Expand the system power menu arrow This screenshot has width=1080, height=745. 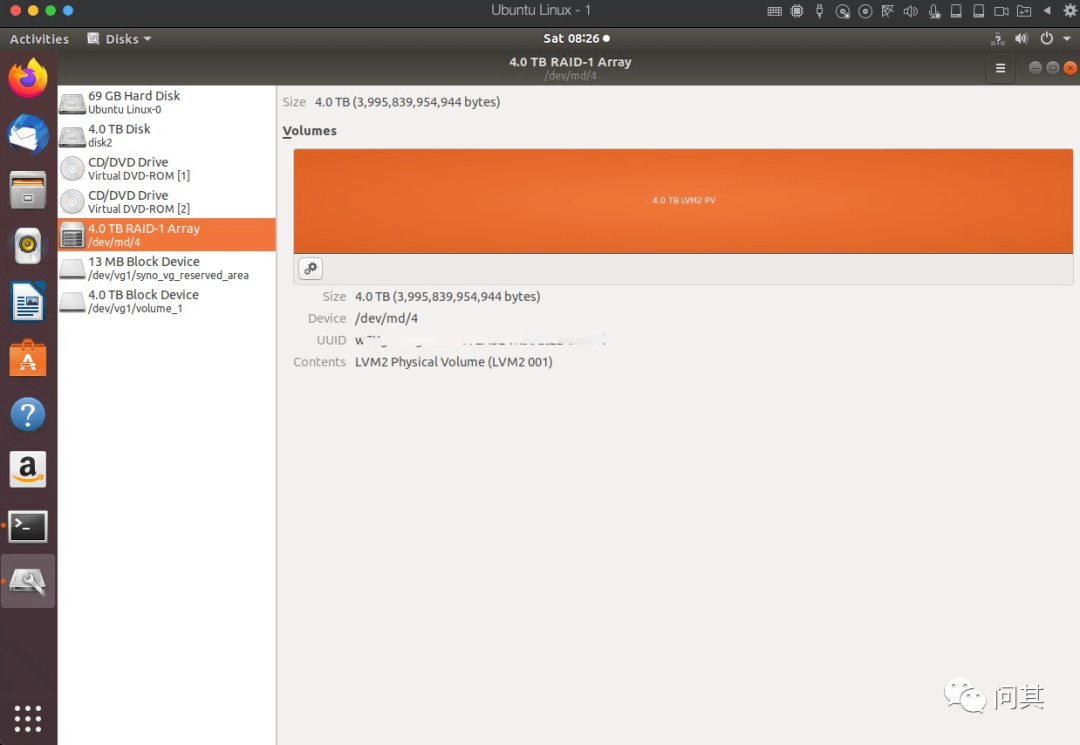[x=1067, y=39]
